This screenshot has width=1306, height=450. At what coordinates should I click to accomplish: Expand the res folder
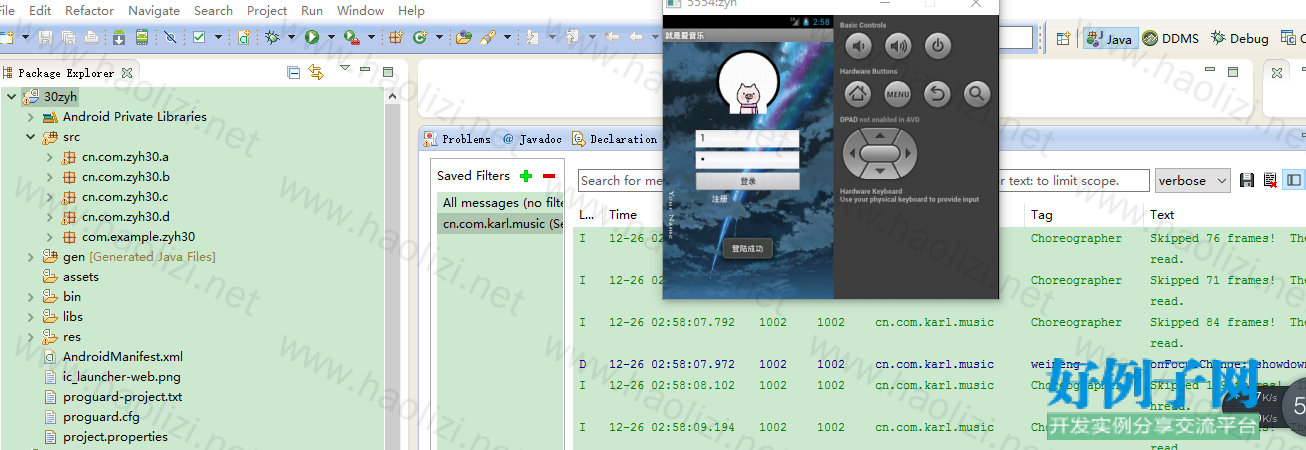[x=31, y=337]
